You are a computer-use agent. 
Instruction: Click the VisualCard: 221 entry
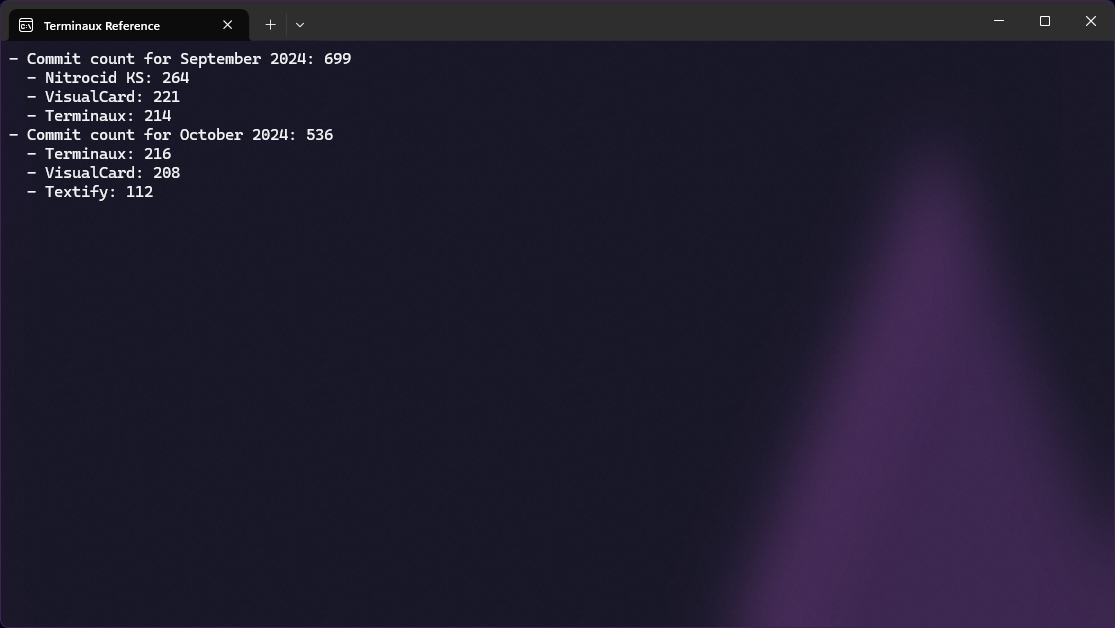104,97
